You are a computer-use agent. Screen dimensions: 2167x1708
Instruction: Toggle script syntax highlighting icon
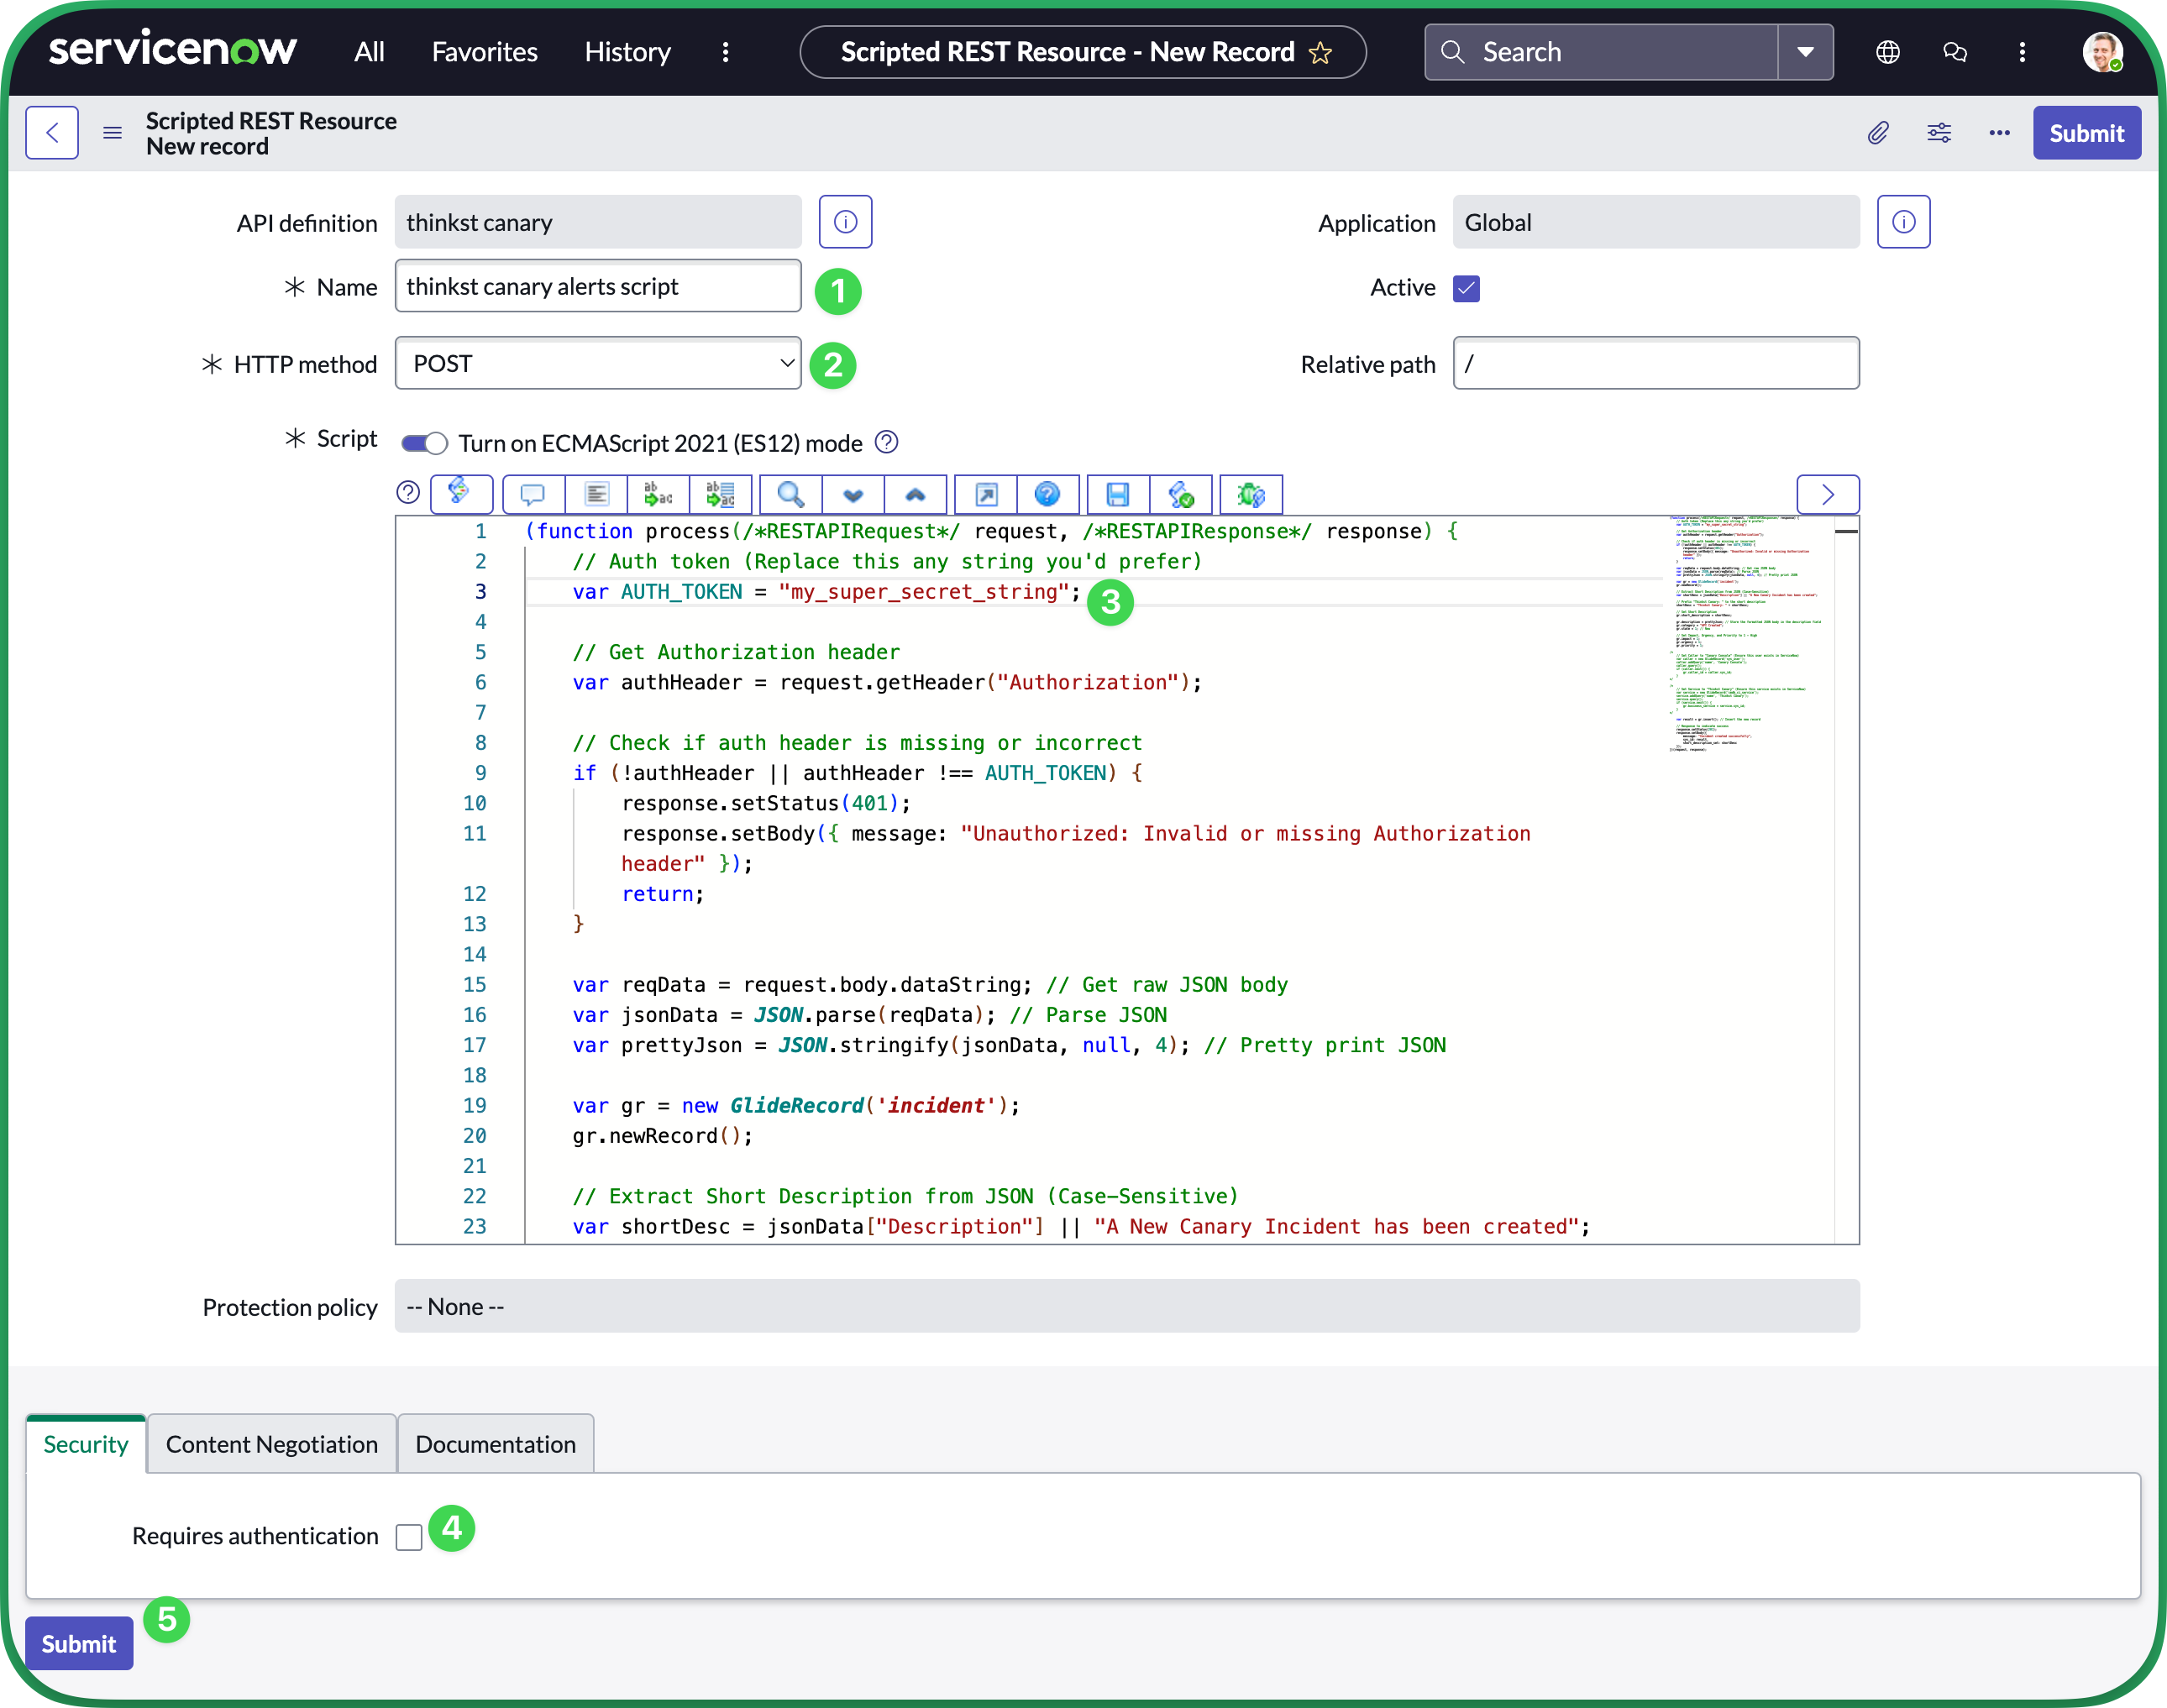coord(460,494)
